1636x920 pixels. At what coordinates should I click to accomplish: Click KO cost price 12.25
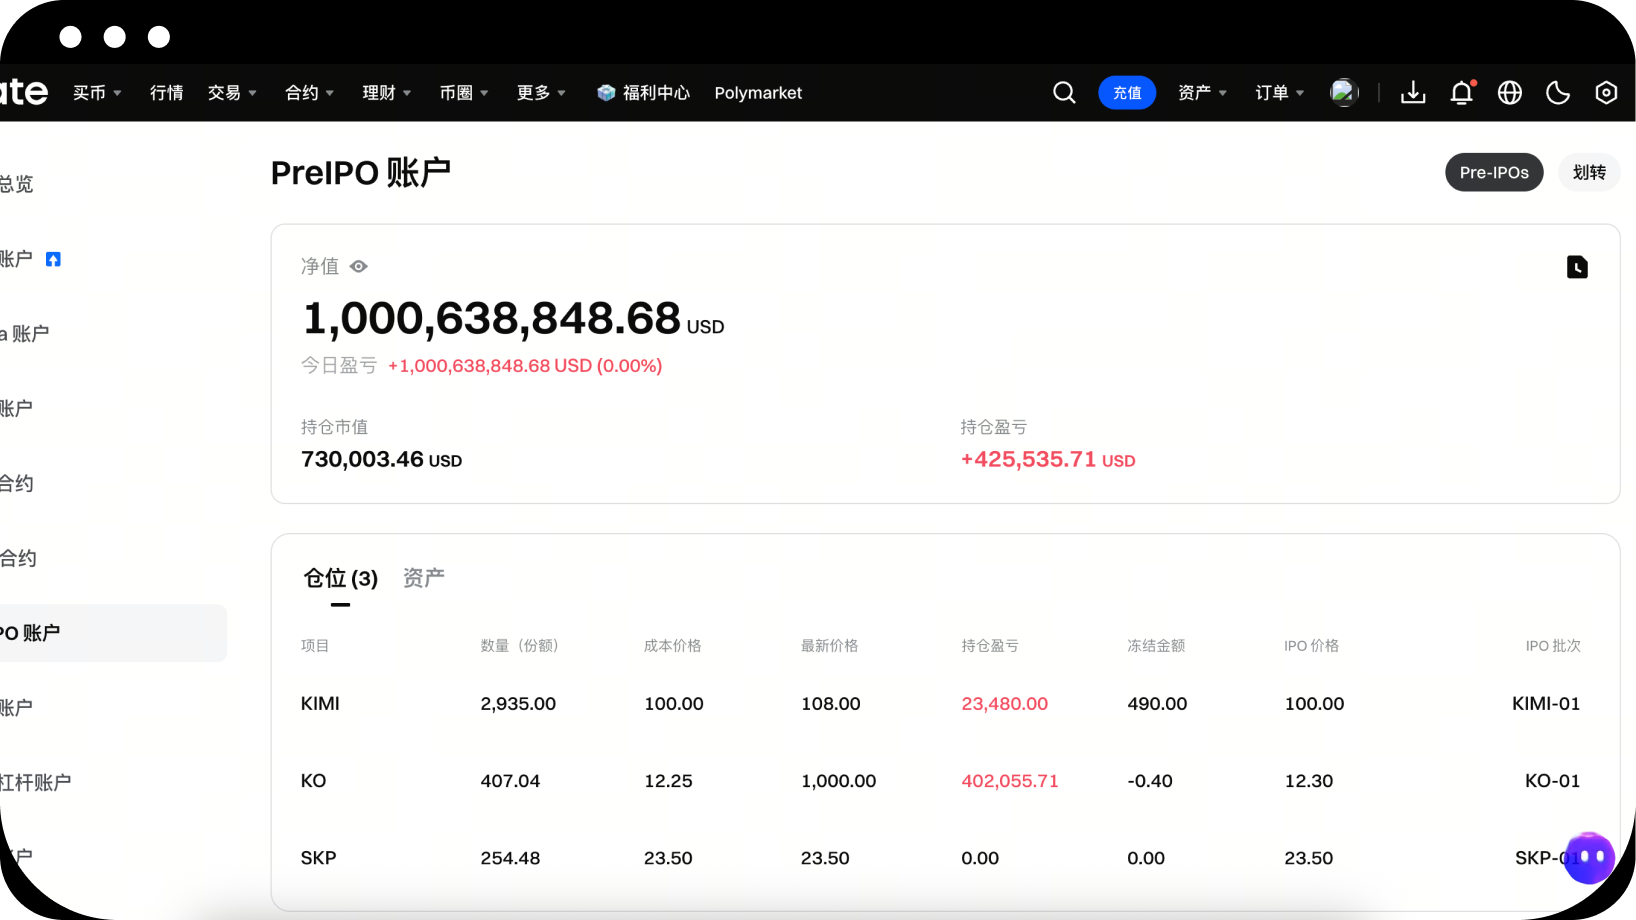coord(668,781)
